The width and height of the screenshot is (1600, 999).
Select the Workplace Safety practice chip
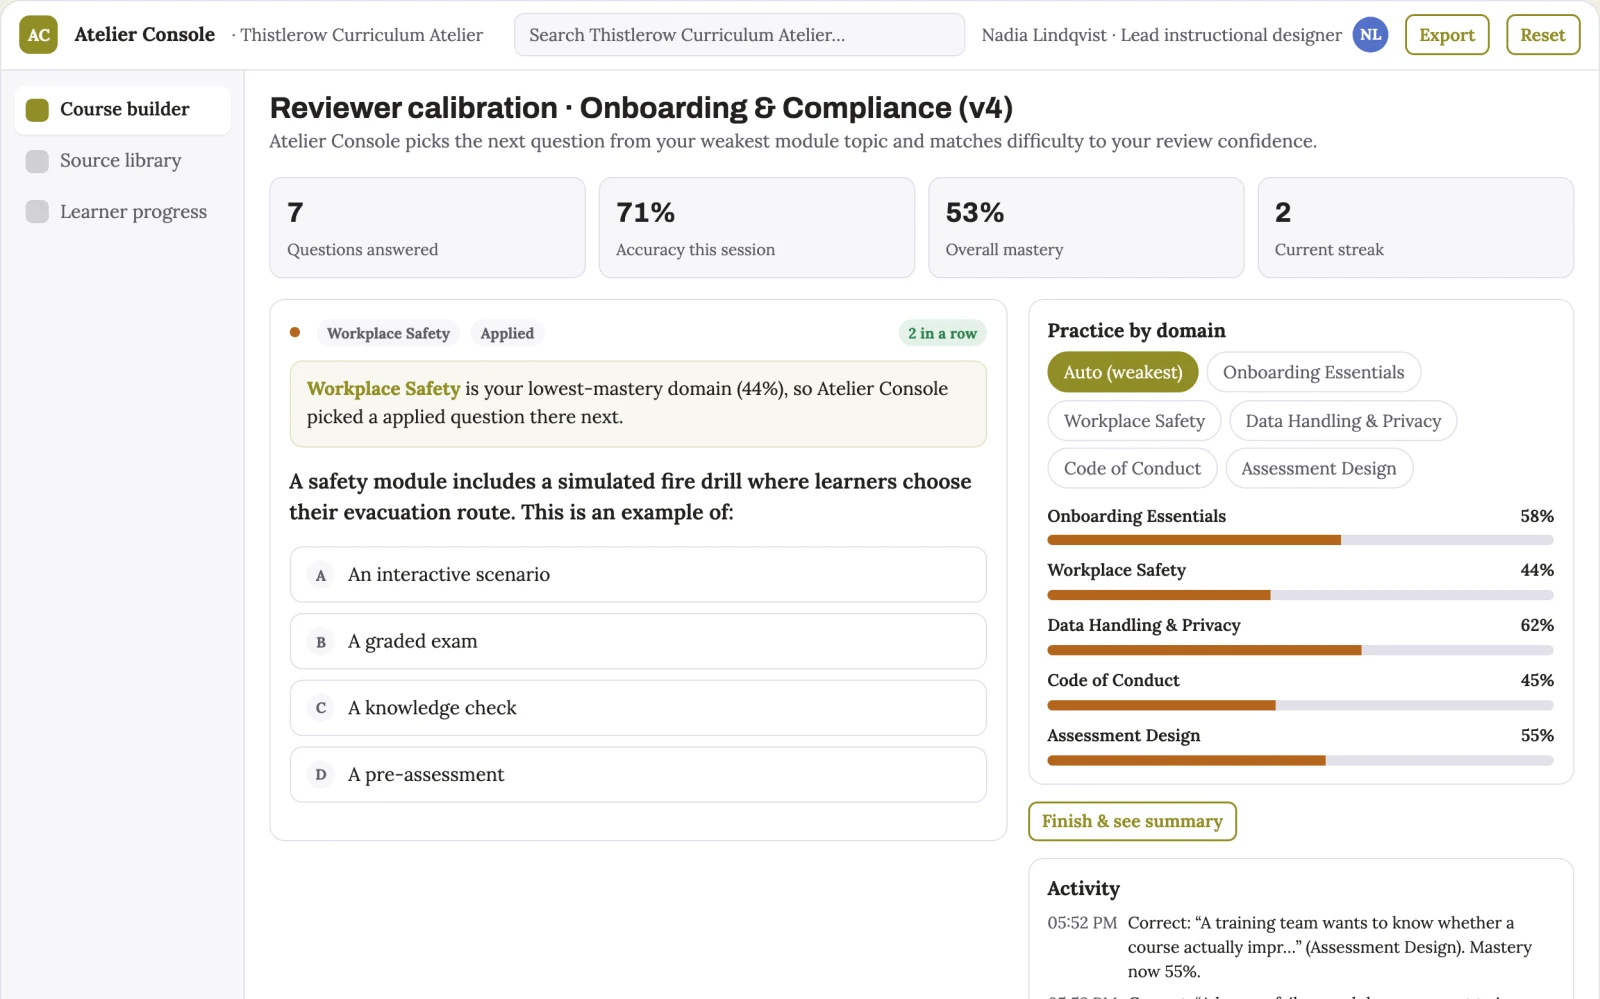[1134, 421]
